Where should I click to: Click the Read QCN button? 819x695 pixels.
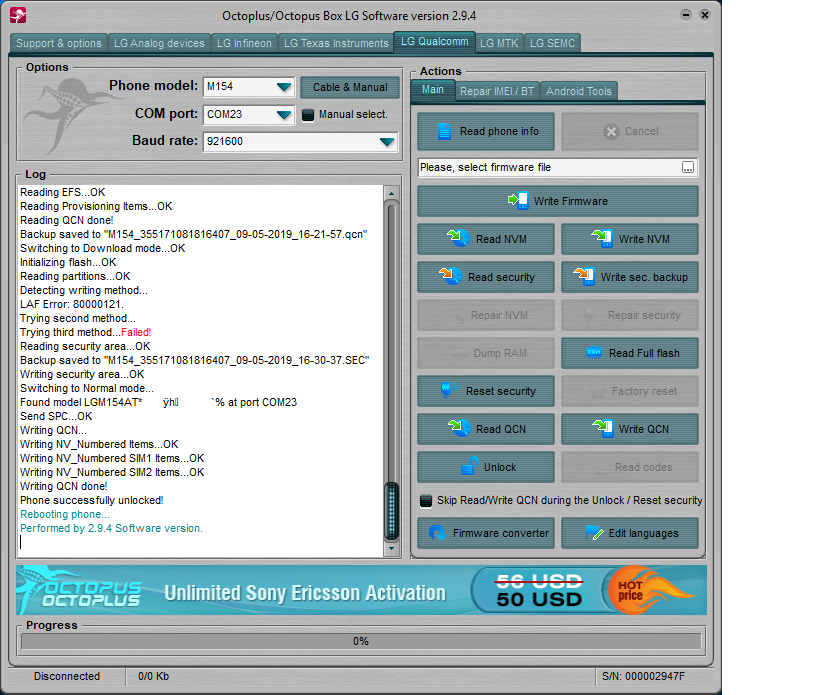(486, 429)
